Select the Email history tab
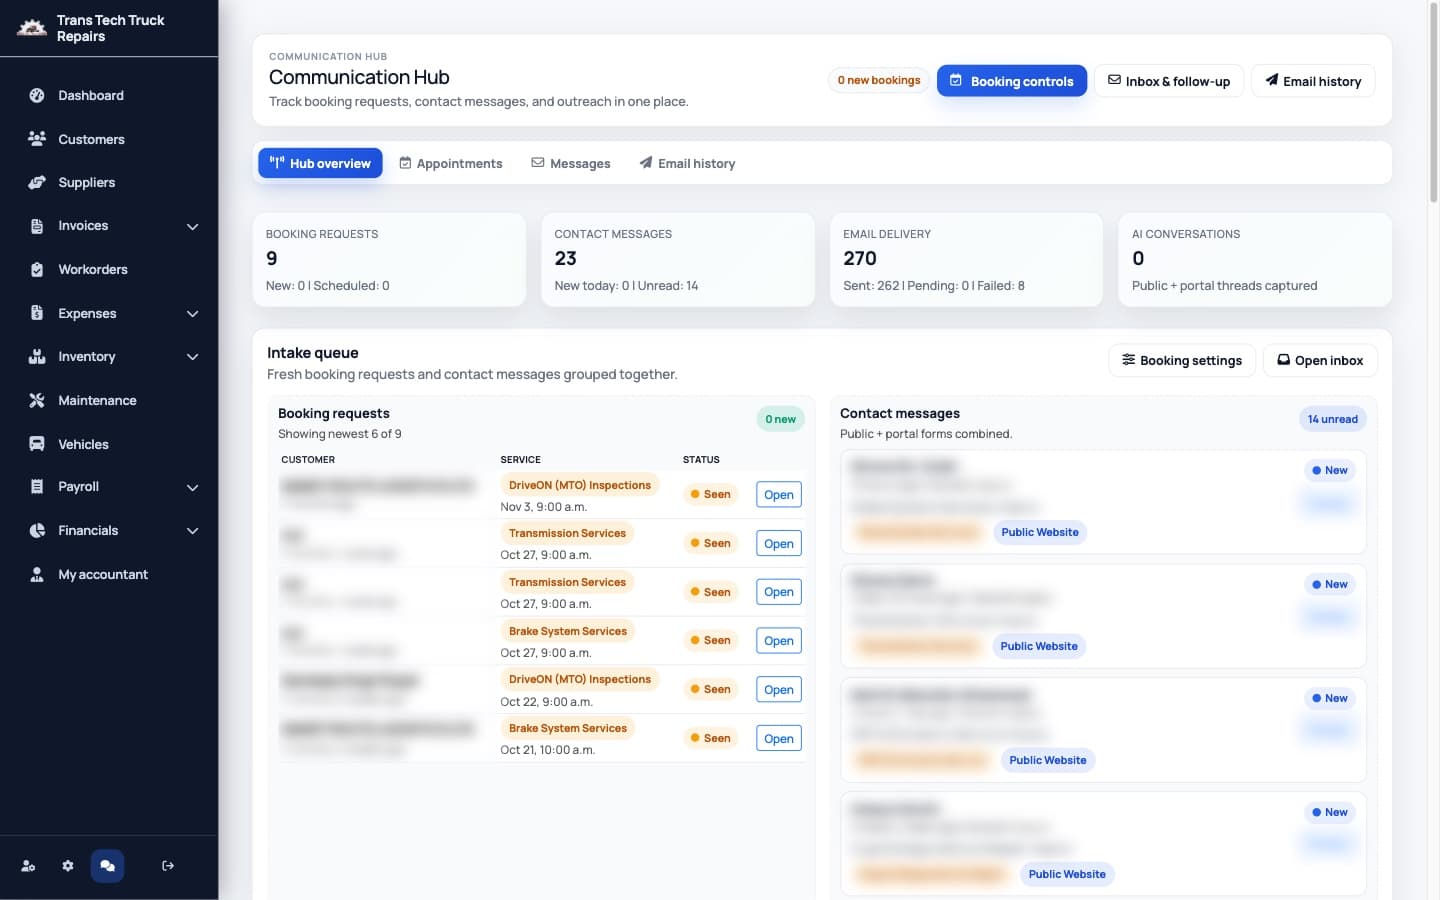Screen dimensions: 1440x900 688,163
